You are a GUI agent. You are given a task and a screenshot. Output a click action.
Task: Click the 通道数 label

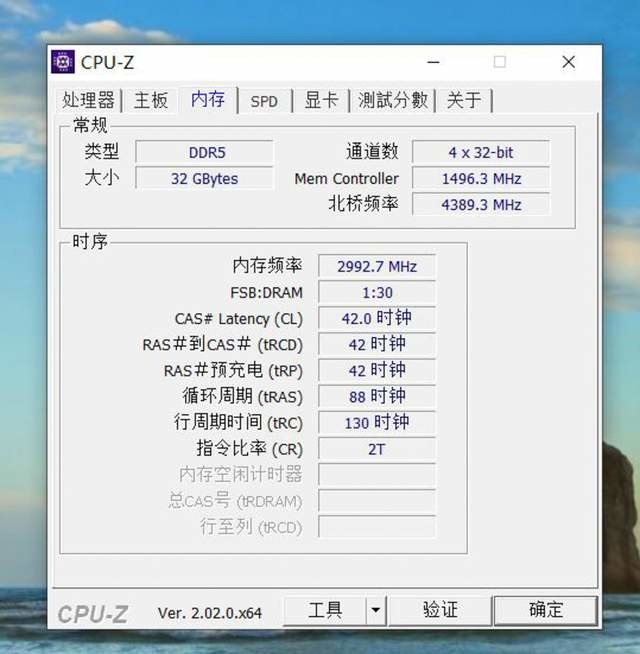point(372,151)
